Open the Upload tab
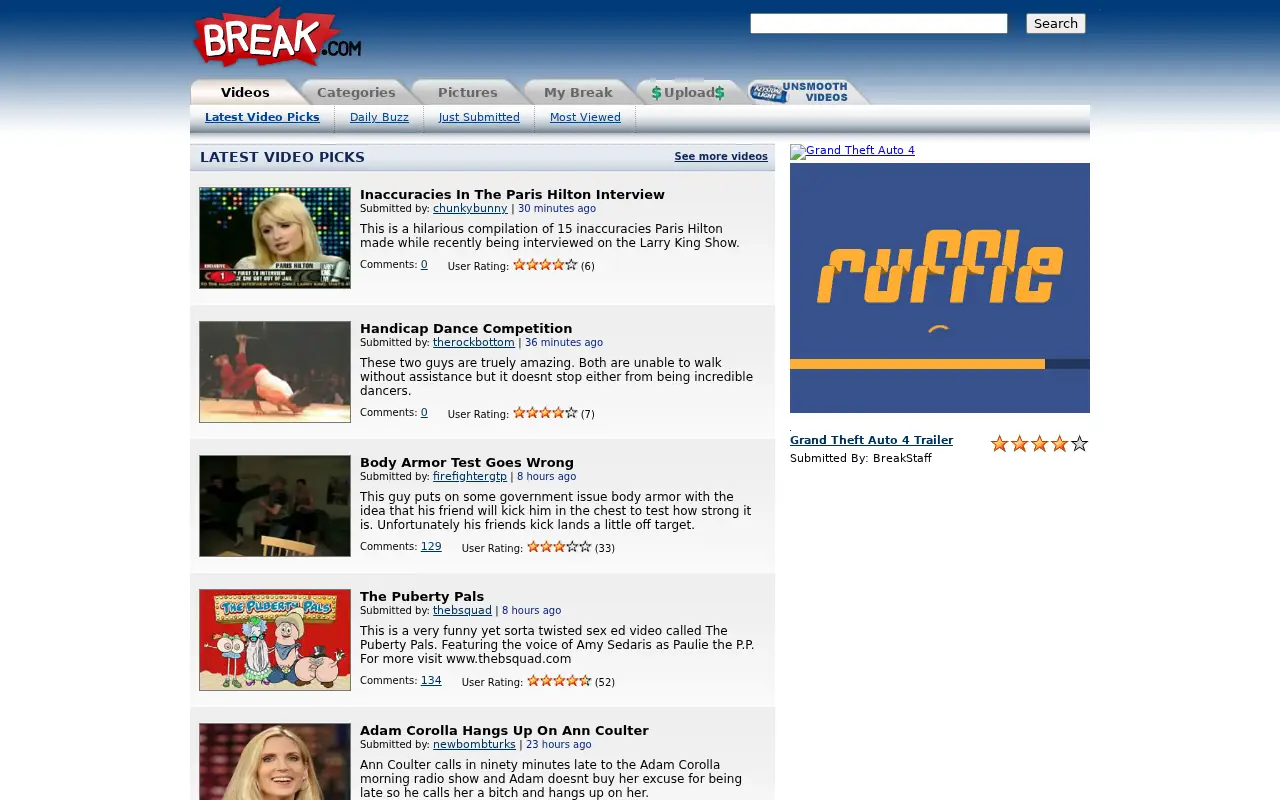1280x800 pixels. [x=688, y=92]
